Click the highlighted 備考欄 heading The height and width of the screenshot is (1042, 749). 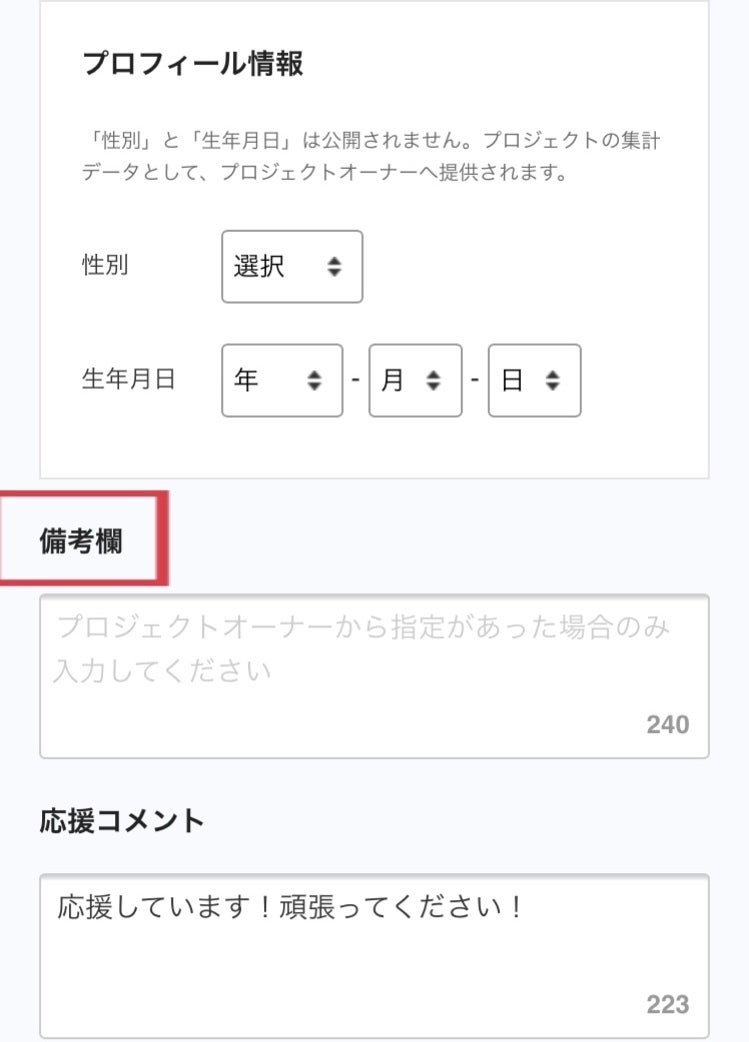tap(82, 541)
